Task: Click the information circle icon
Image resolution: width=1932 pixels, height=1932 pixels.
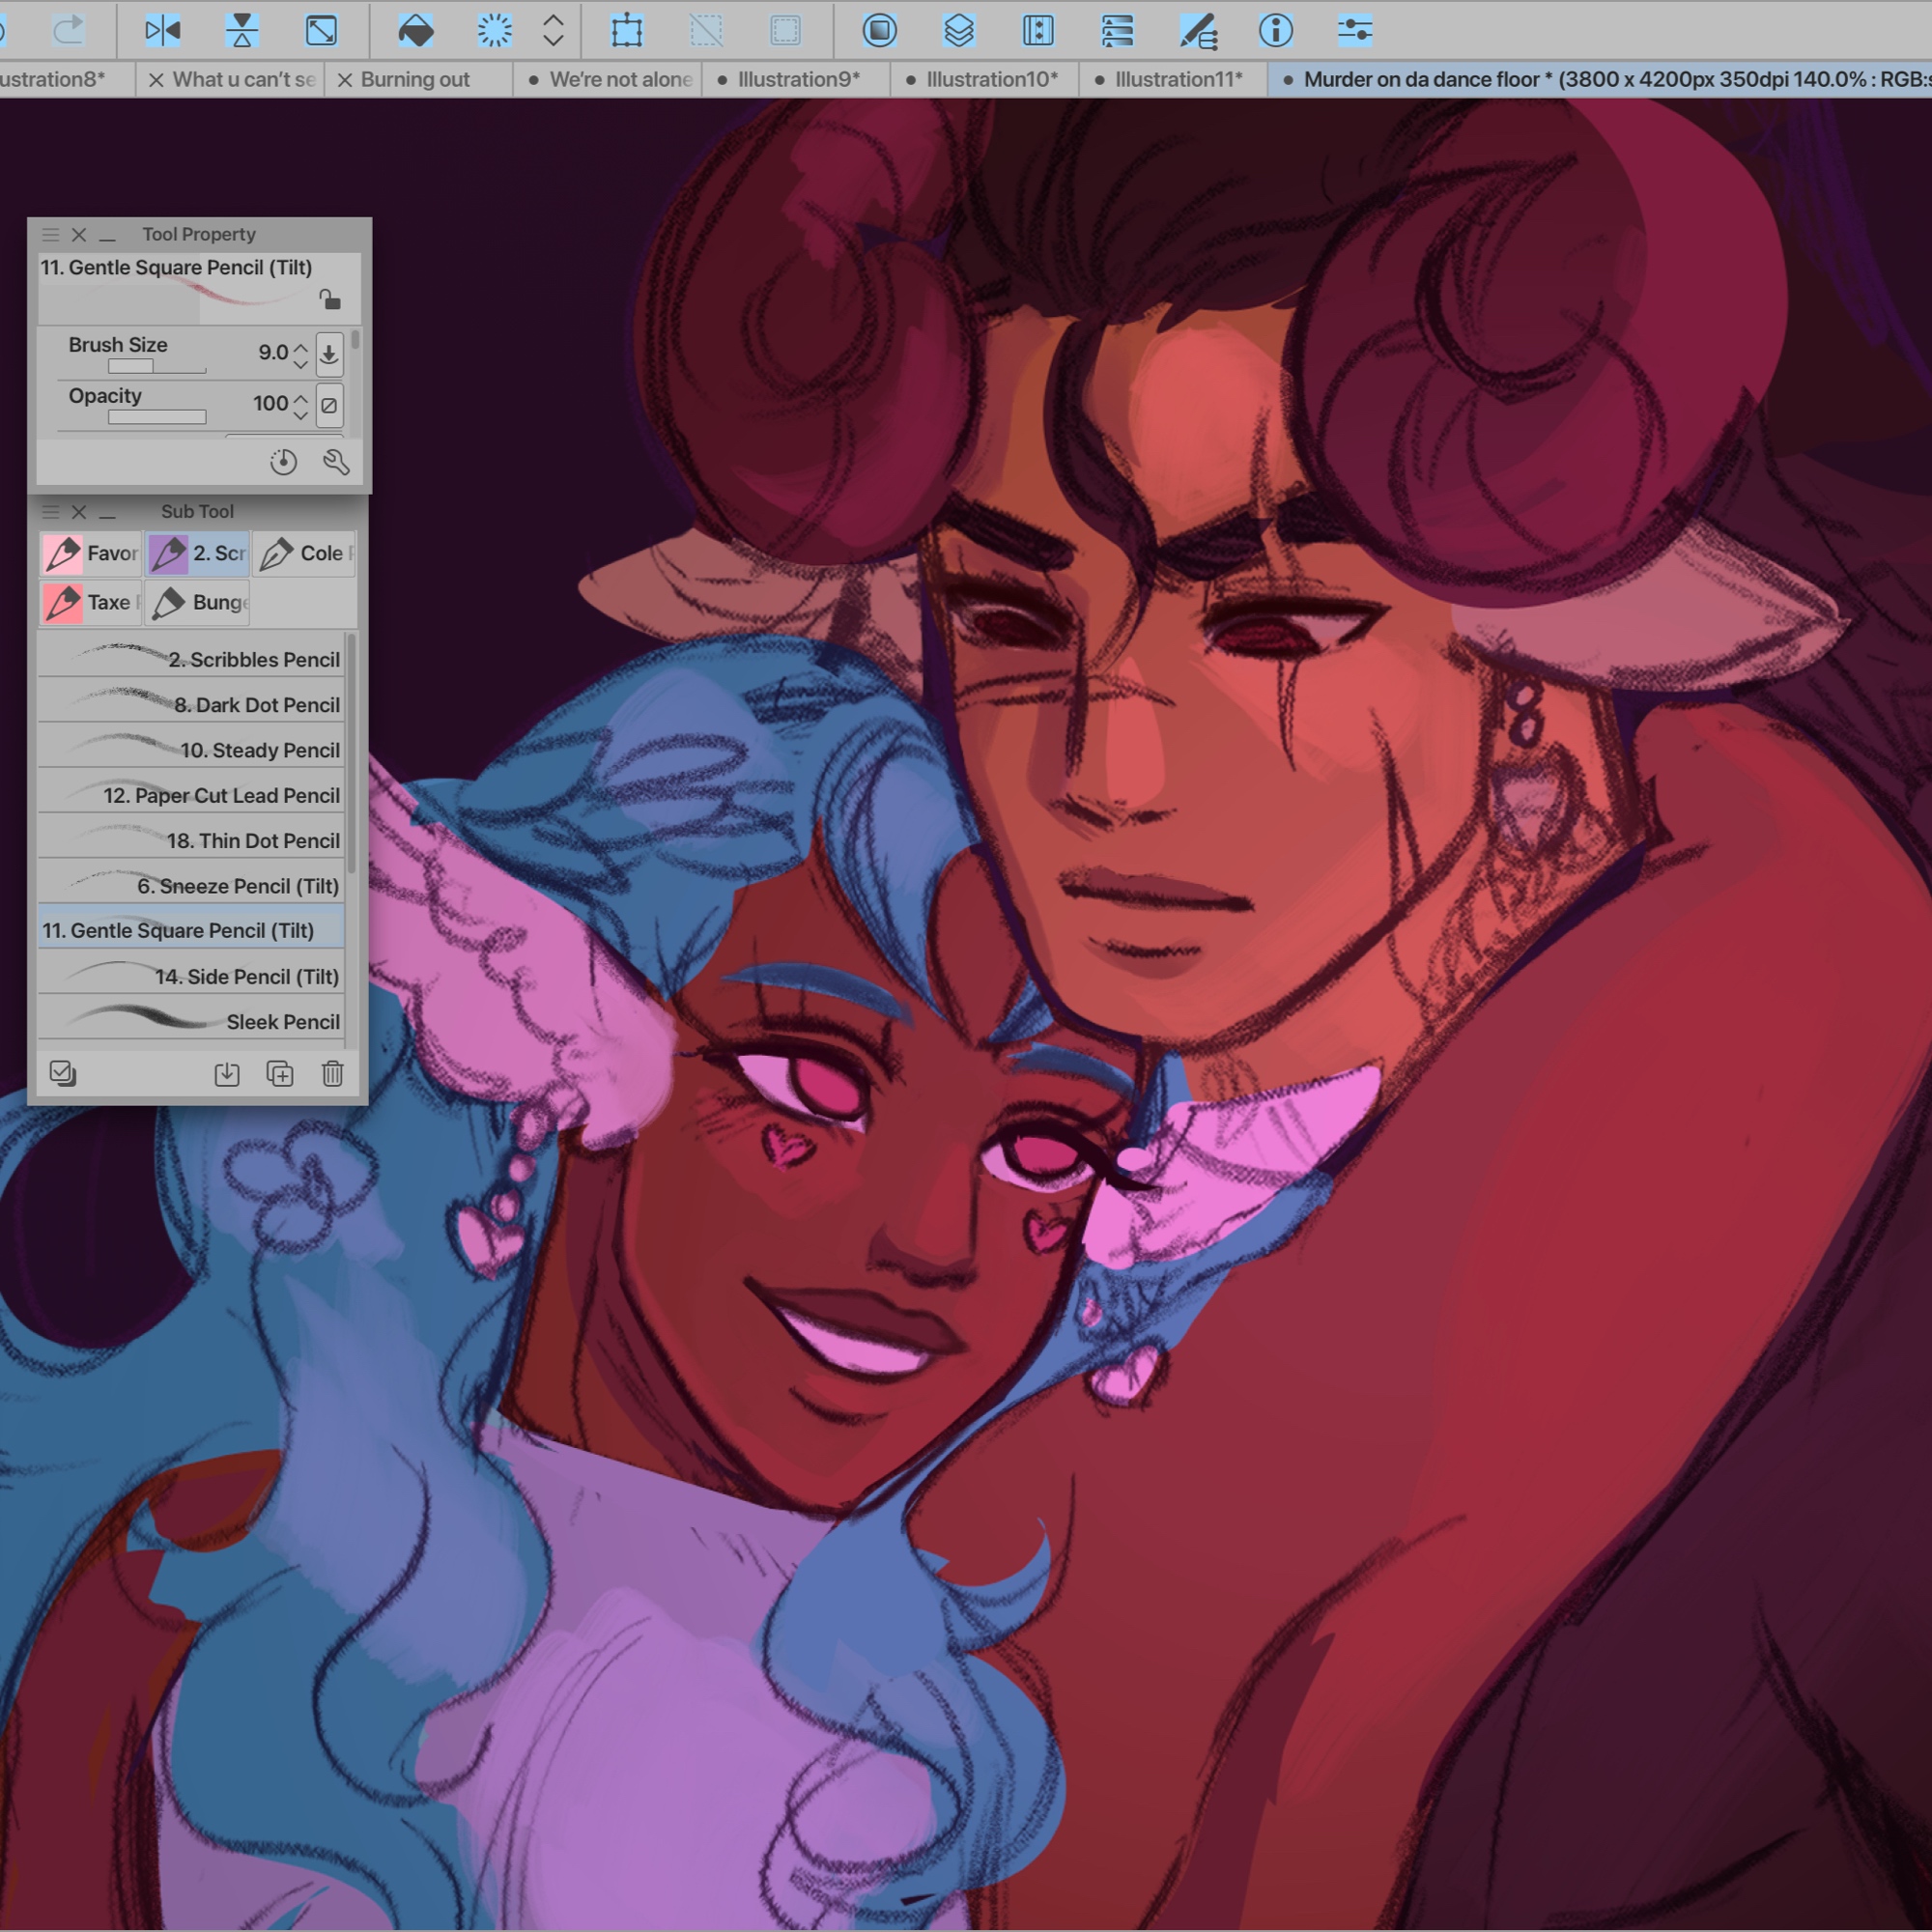Action: [x=1275, y=31]
